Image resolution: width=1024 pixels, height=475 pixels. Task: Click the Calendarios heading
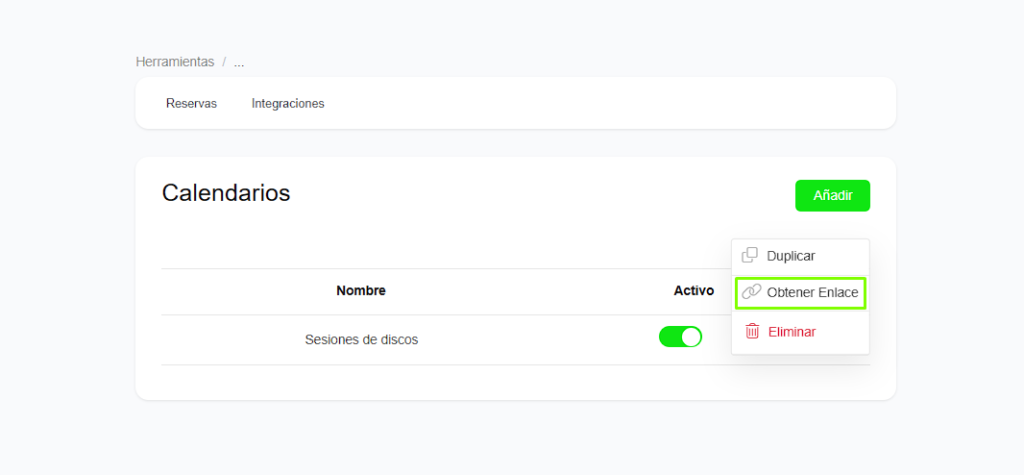click(226, 193)
